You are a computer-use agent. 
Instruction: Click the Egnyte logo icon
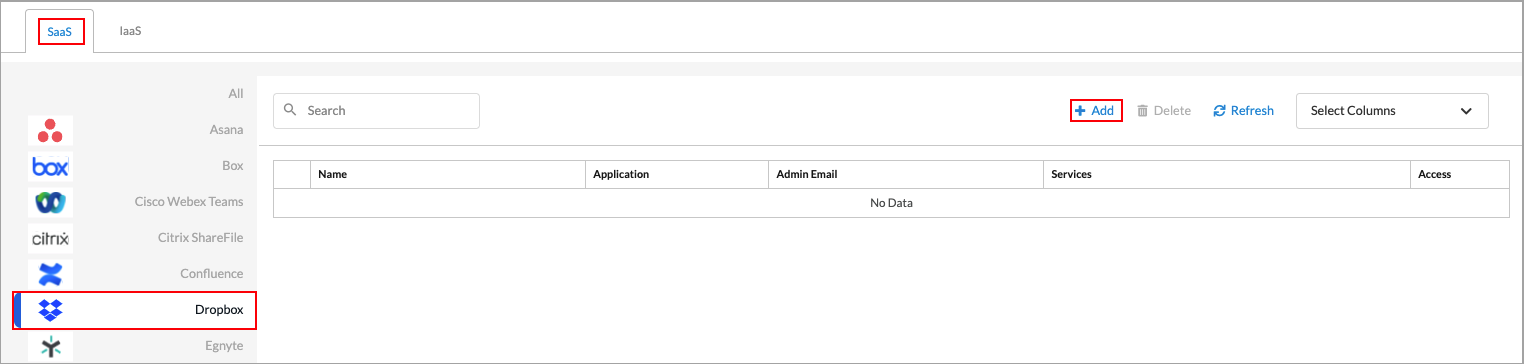(x=50, y=347)
